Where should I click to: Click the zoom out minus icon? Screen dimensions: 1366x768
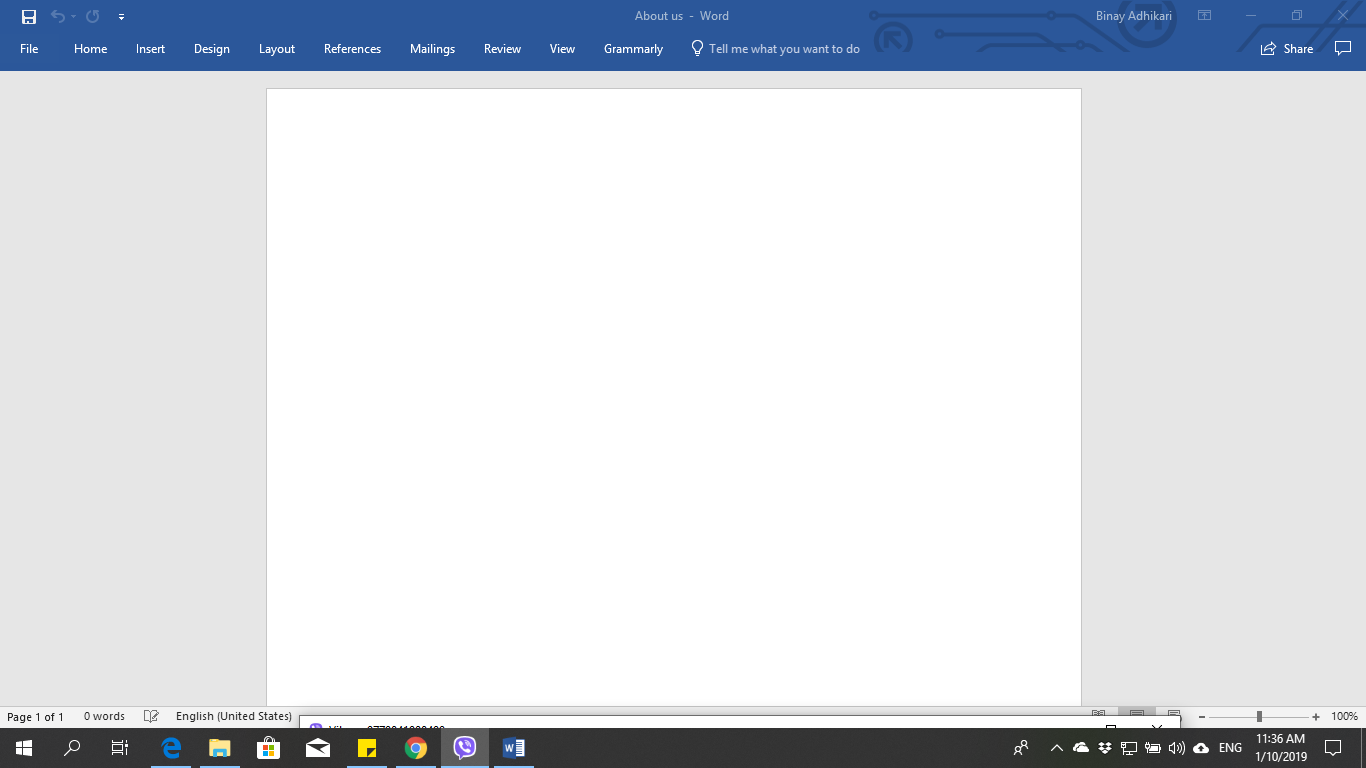point(1201,716)
